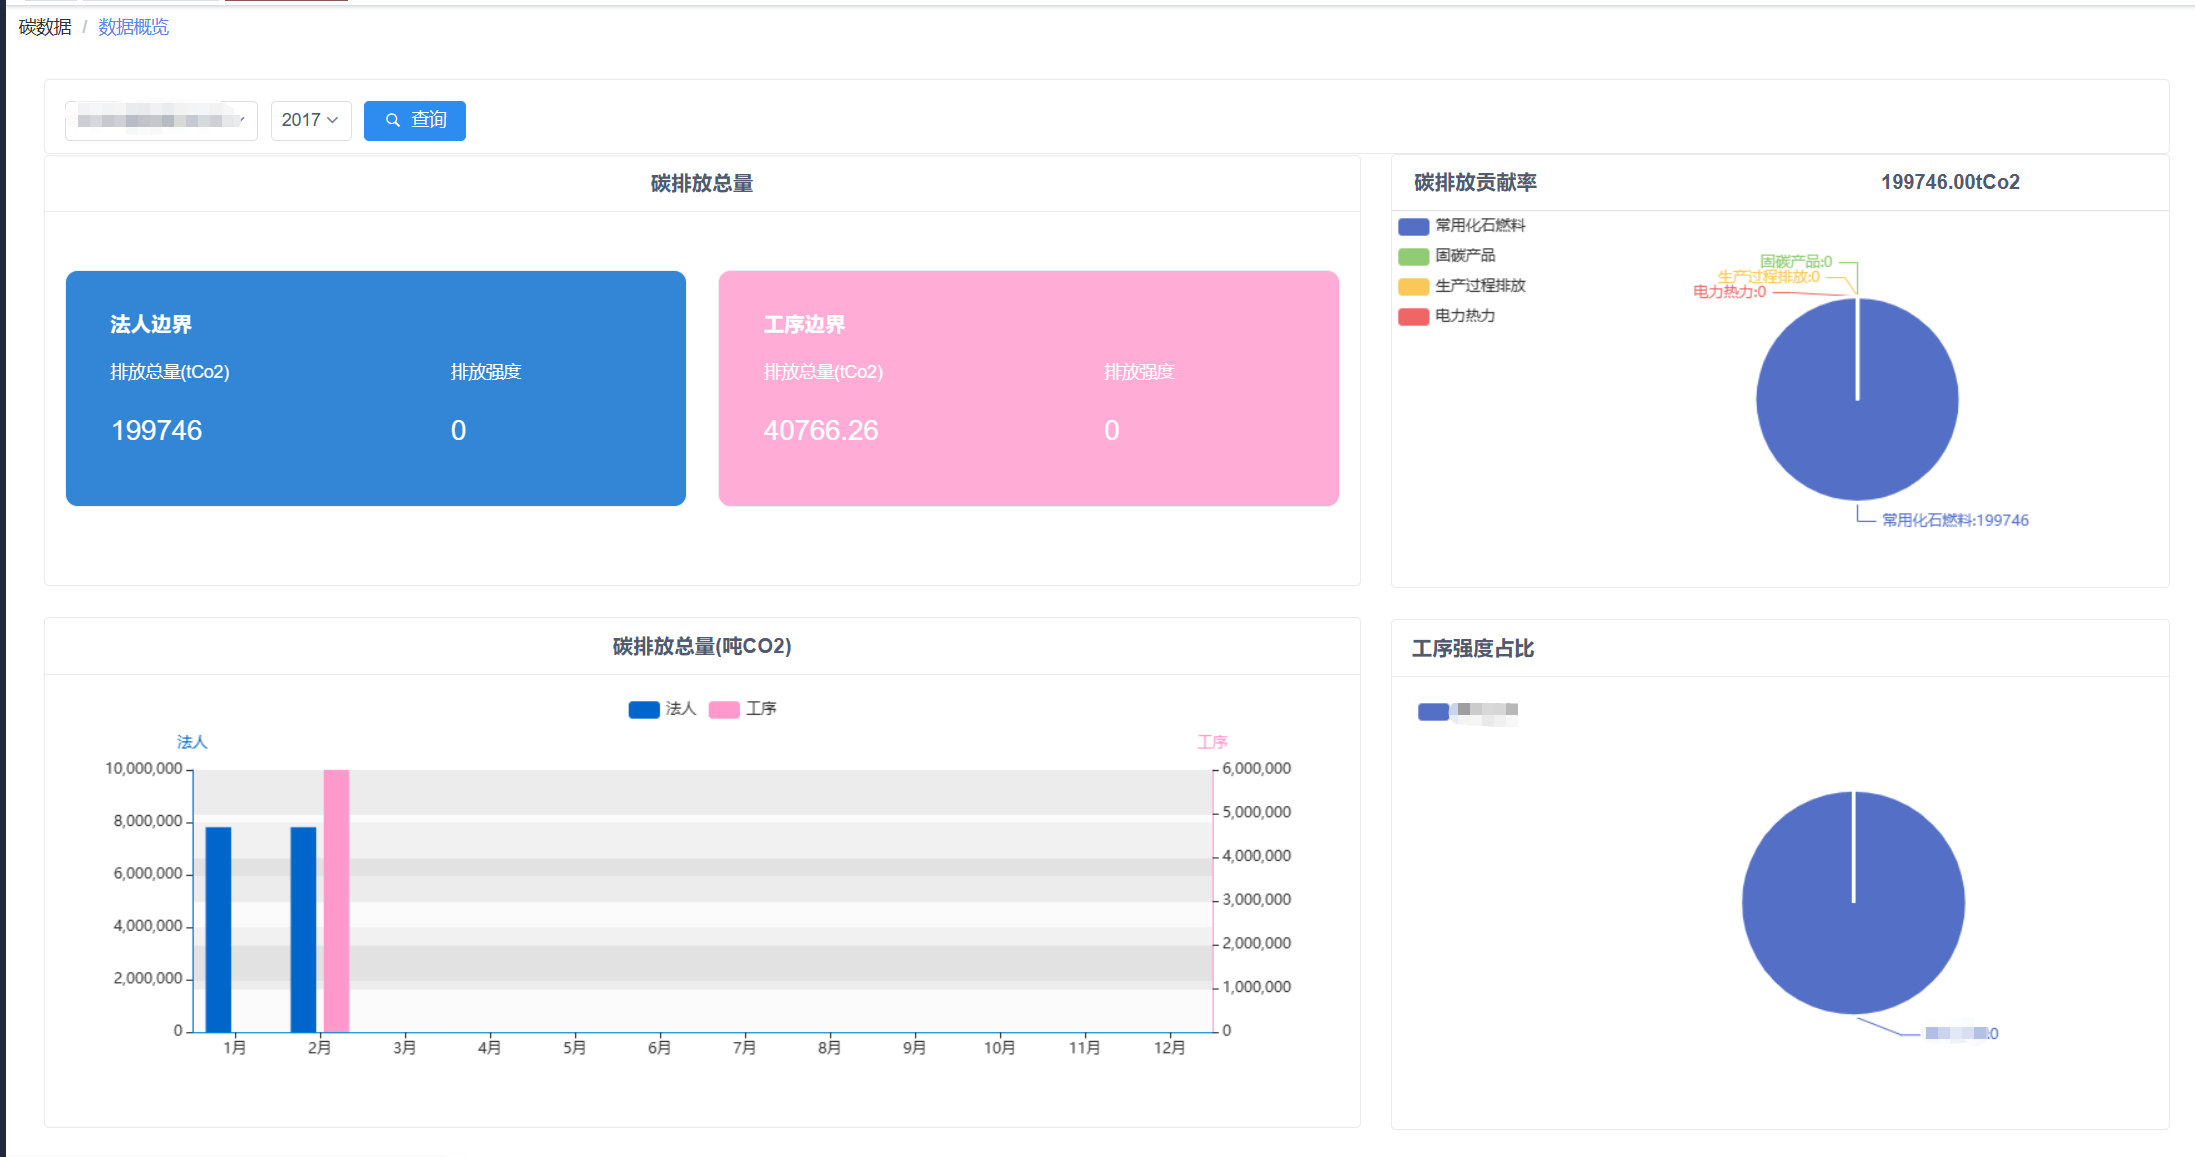Click the 碳排放总量 panel title

[x=702, y=184]
